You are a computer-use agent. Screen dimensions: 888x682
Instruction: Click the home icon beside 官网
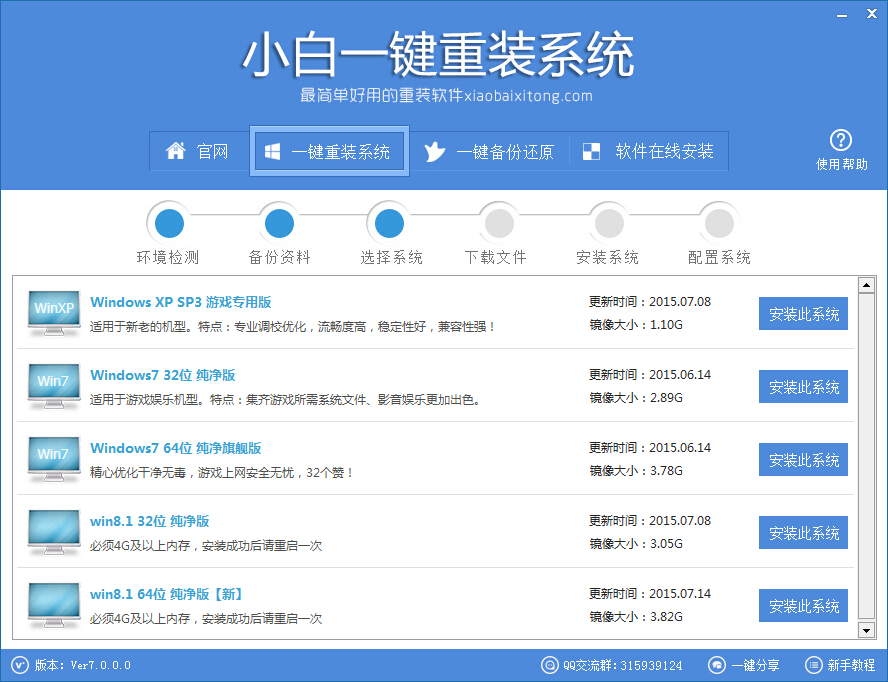(172, 151)
